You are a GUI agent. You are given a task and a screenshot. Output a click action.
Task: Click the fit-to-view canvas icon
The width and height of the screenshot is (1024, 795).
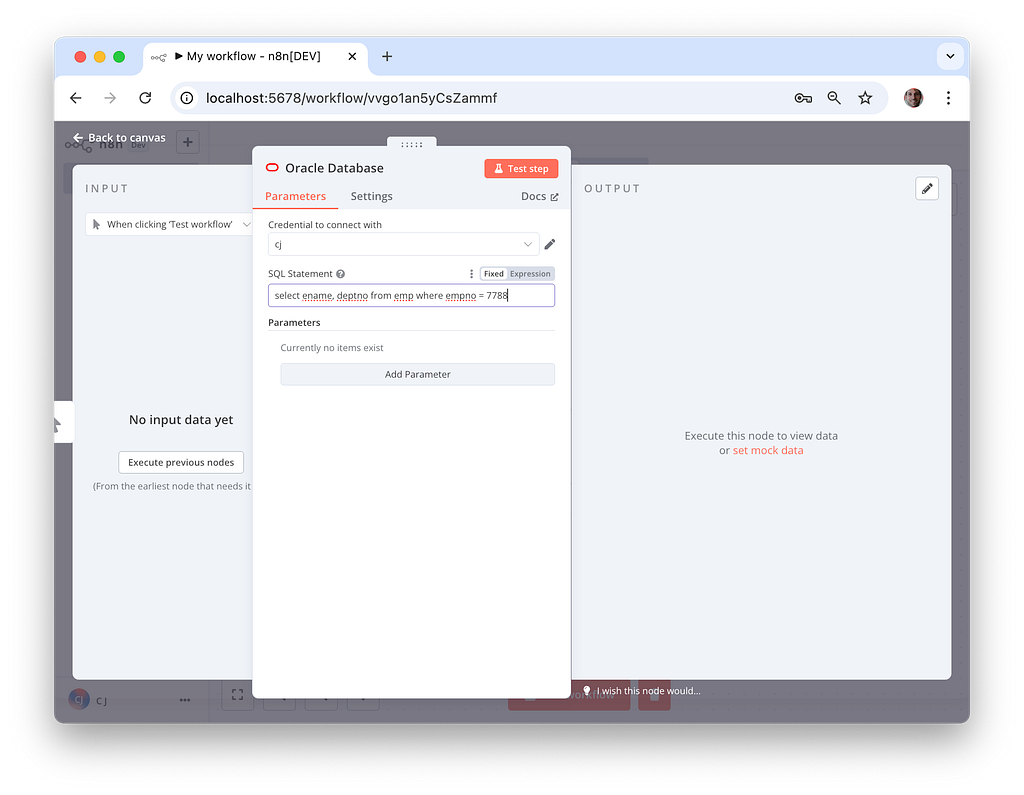click(238, 695)
